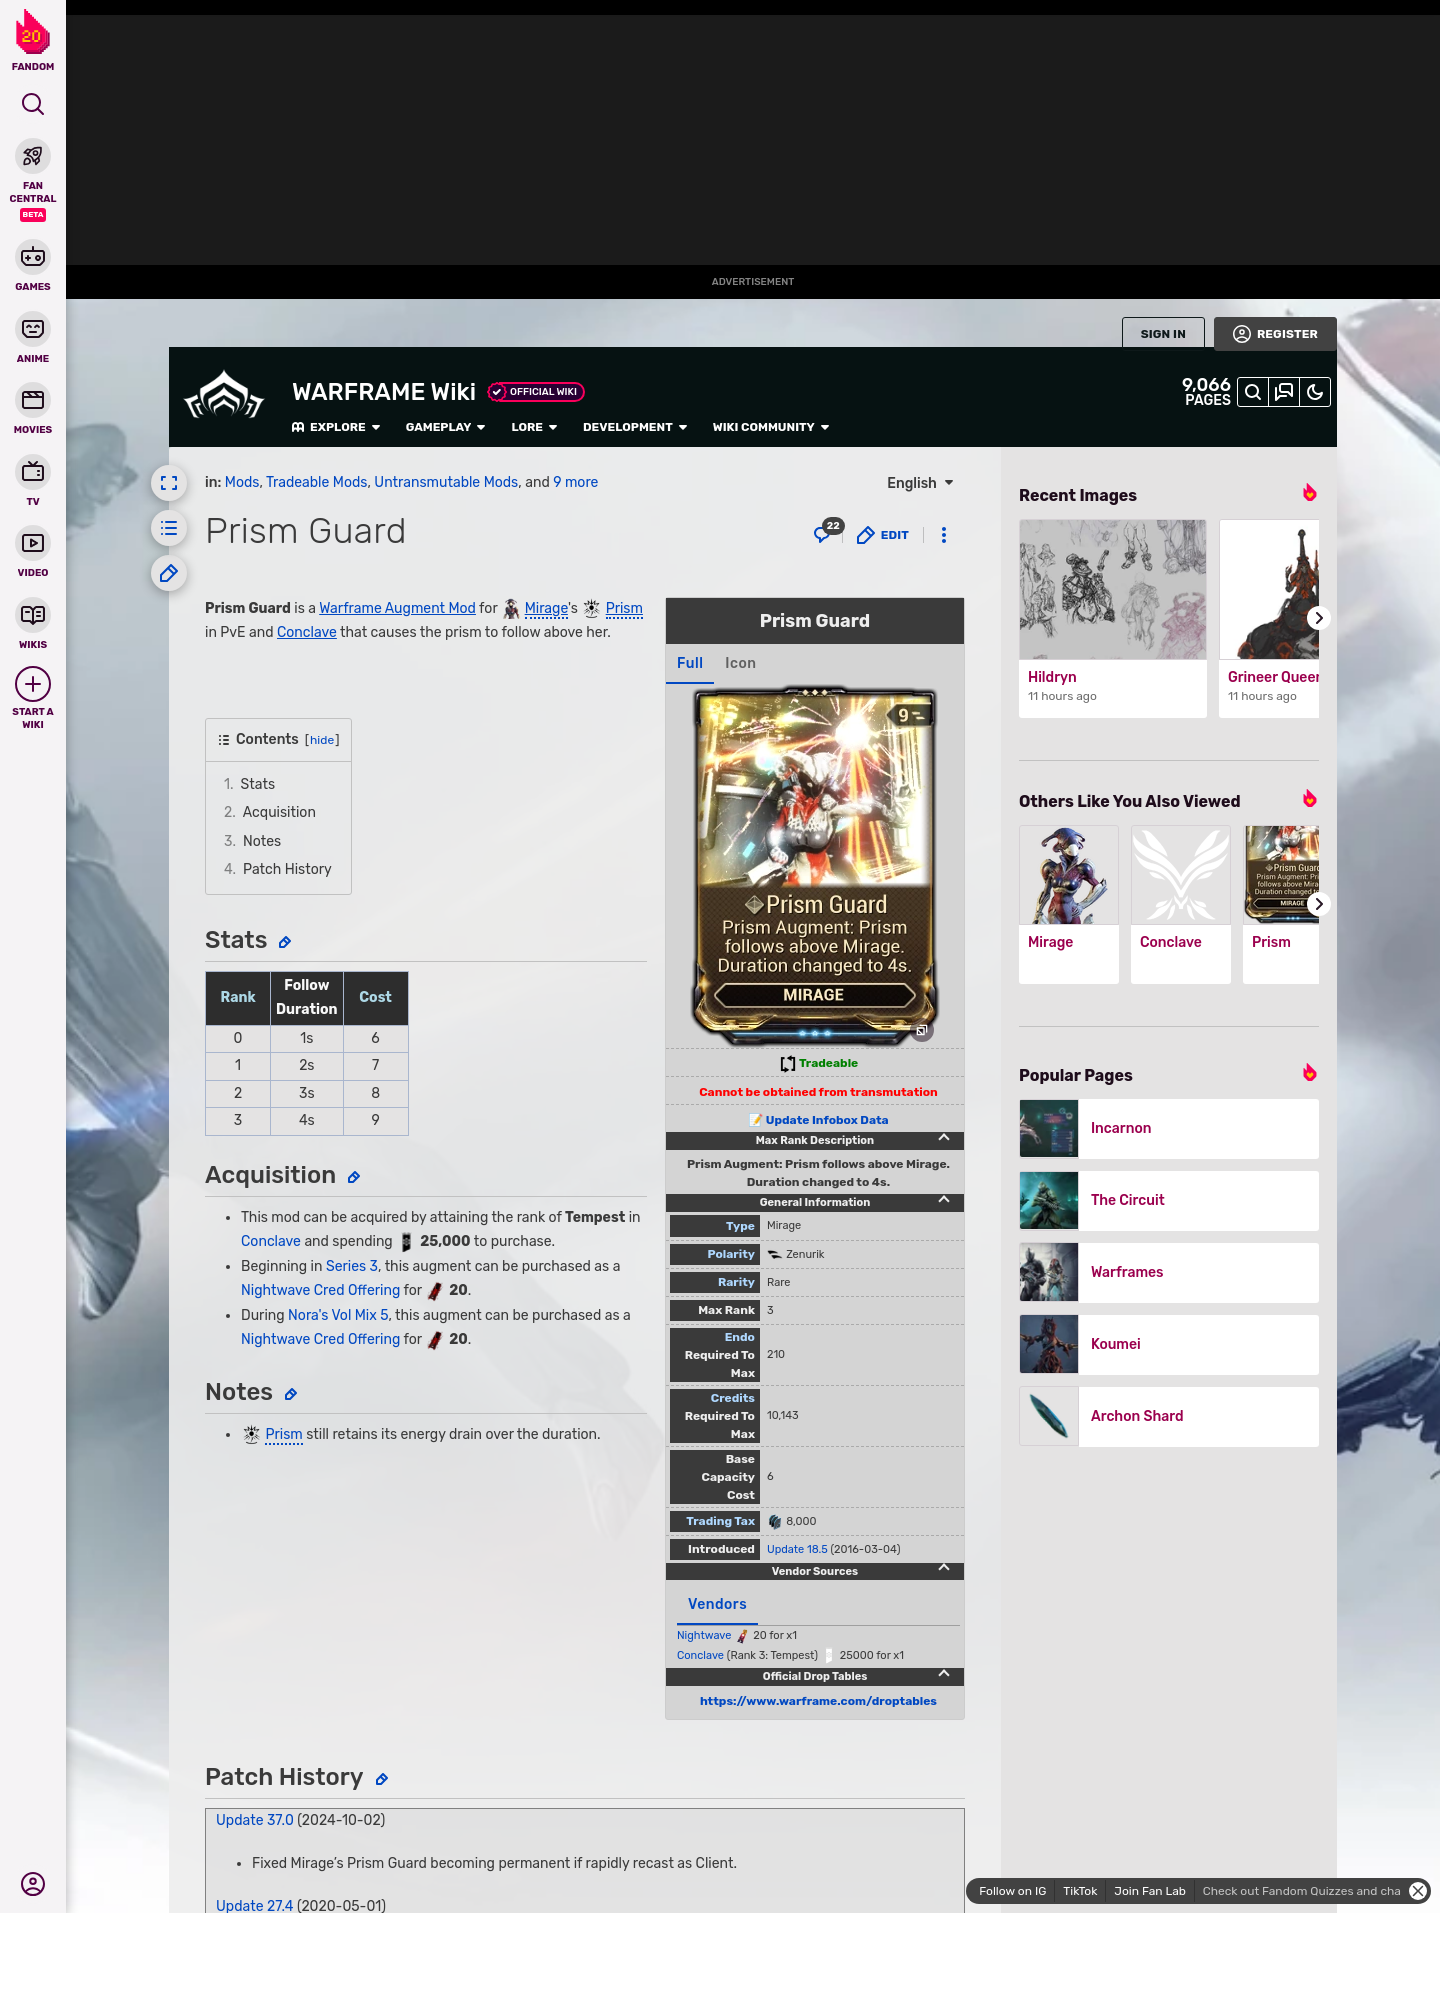This screenshot has height=2000, width=1440.
Task: Open the TV section icon
Action: point(33,472)
